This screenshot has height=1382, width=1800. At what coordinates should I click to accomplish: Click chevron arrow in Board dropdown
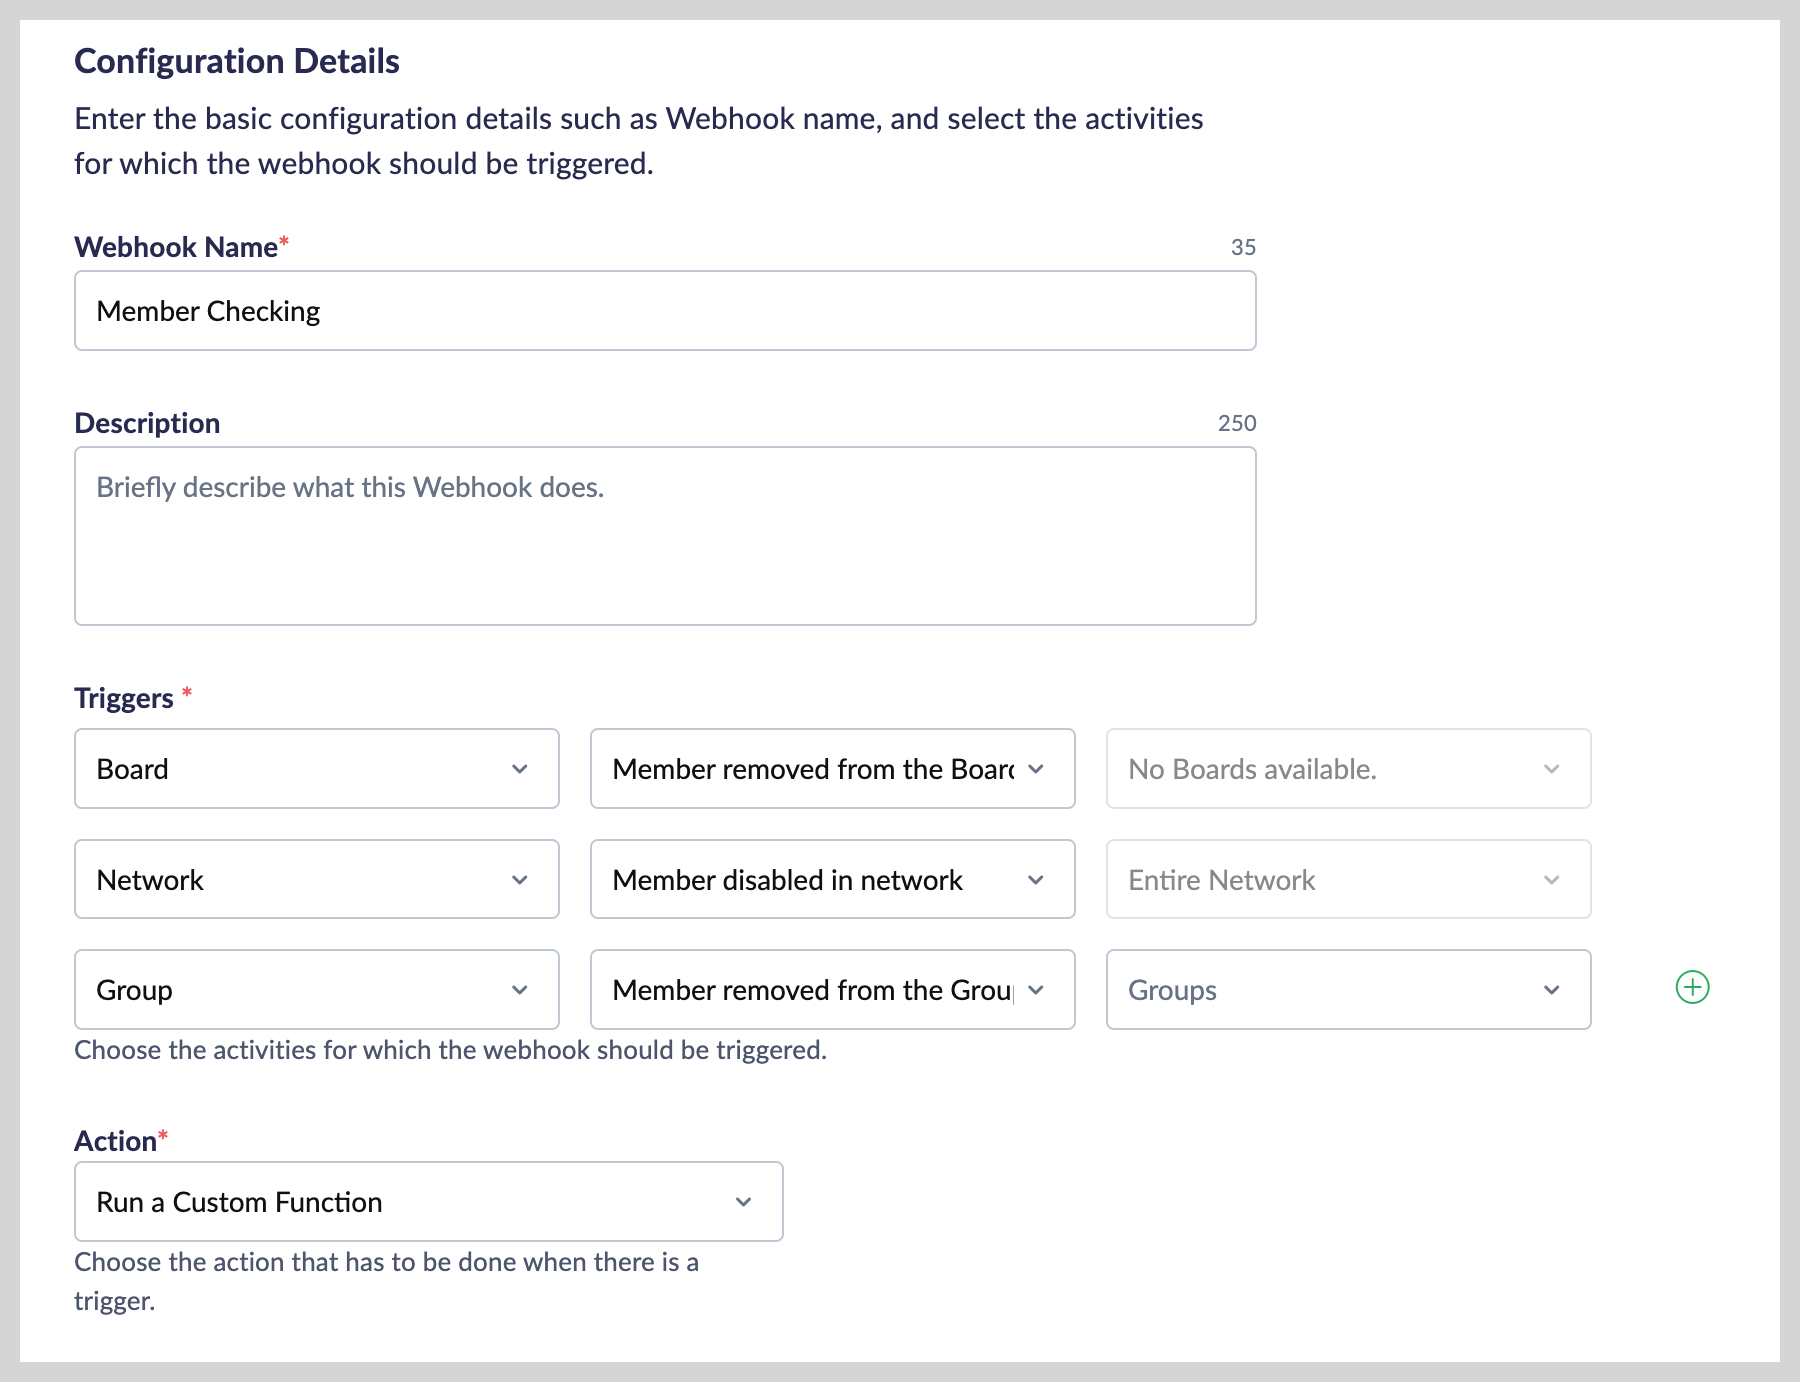[520, 769]
